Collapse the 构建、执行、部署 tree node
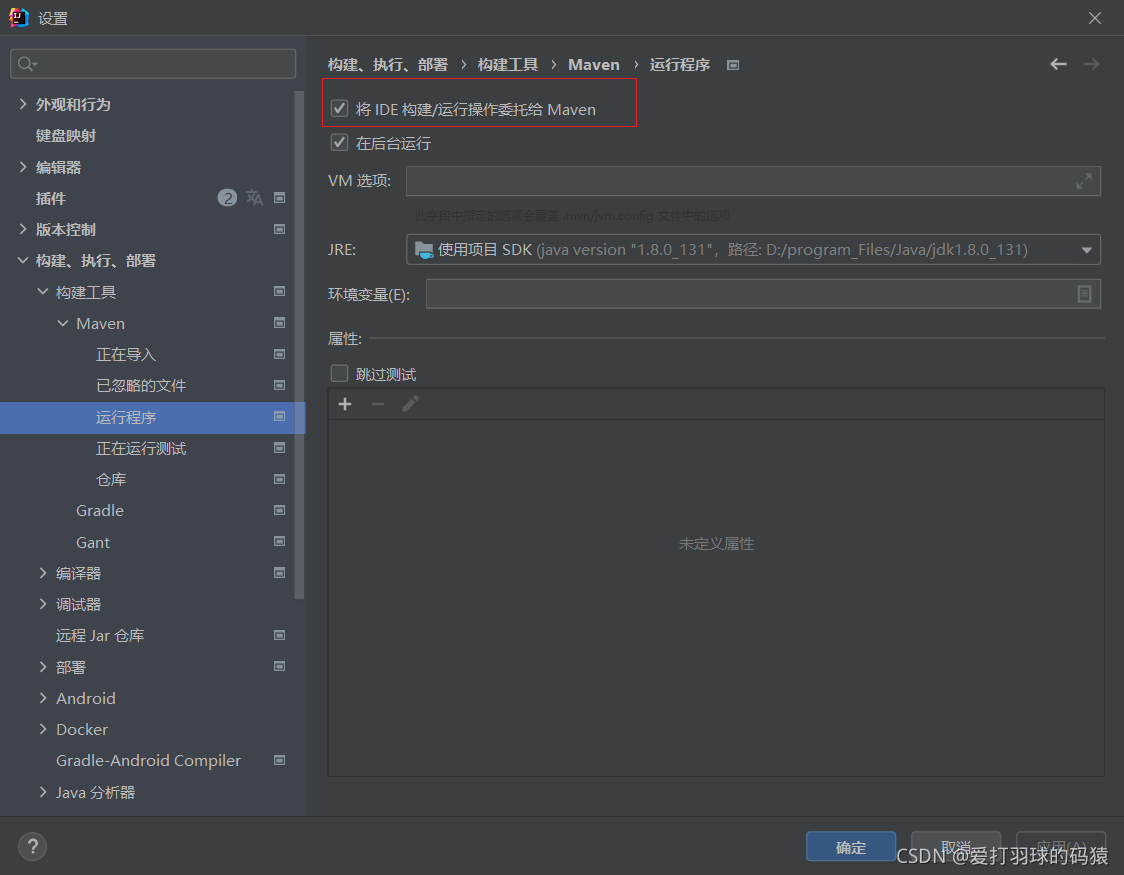1124x875 pixels. pos(23,260)
